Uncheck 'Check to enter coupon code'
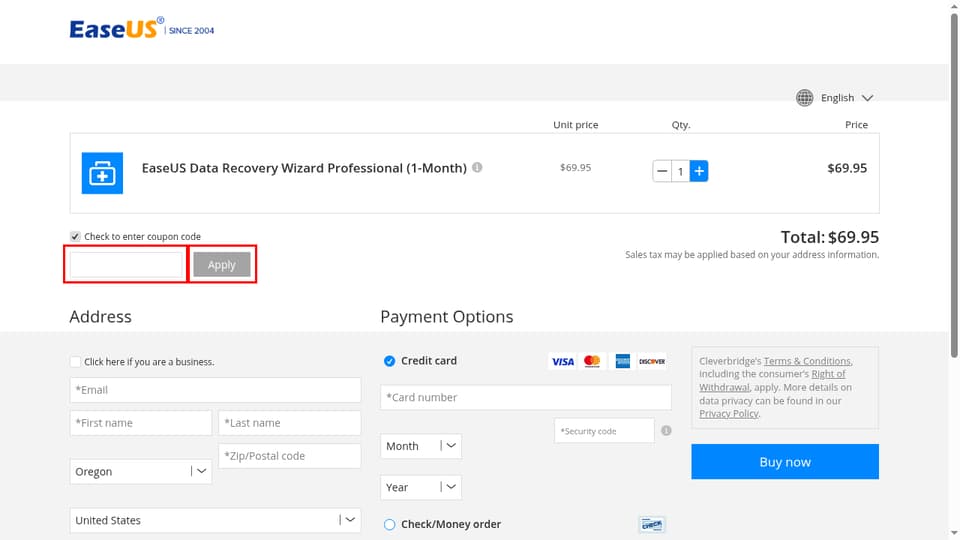 tap(75, 236)
